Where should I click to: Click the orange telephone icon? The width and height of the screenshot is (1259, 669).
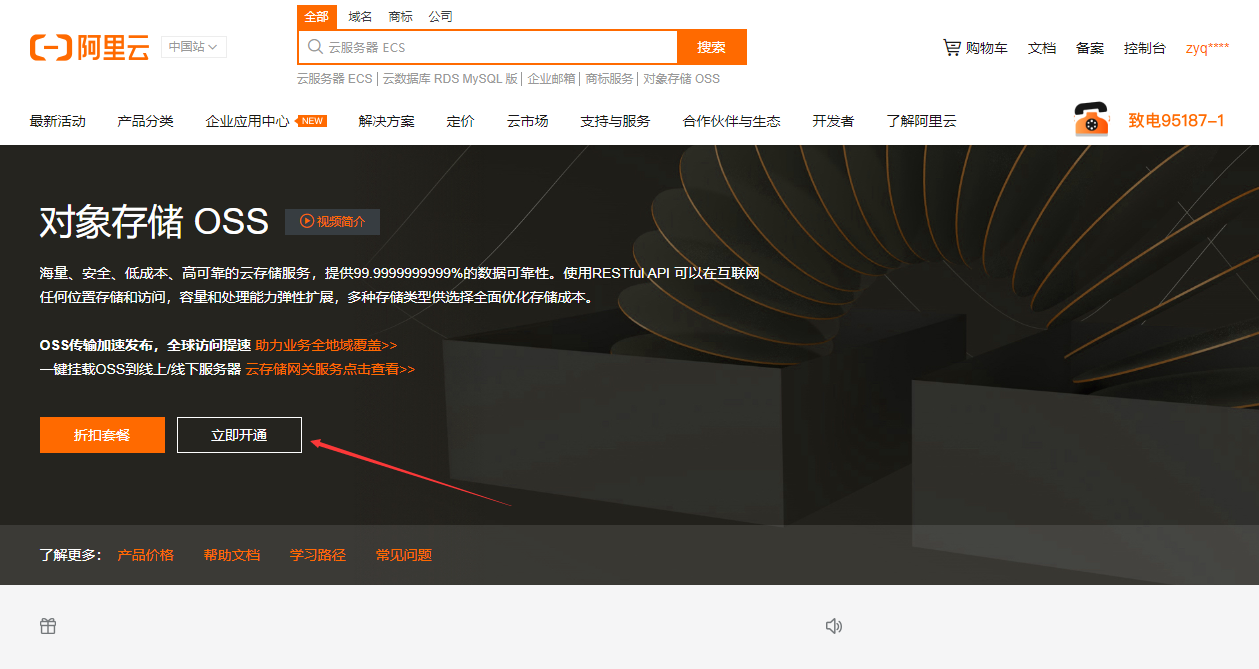(x=1092, y=120)
